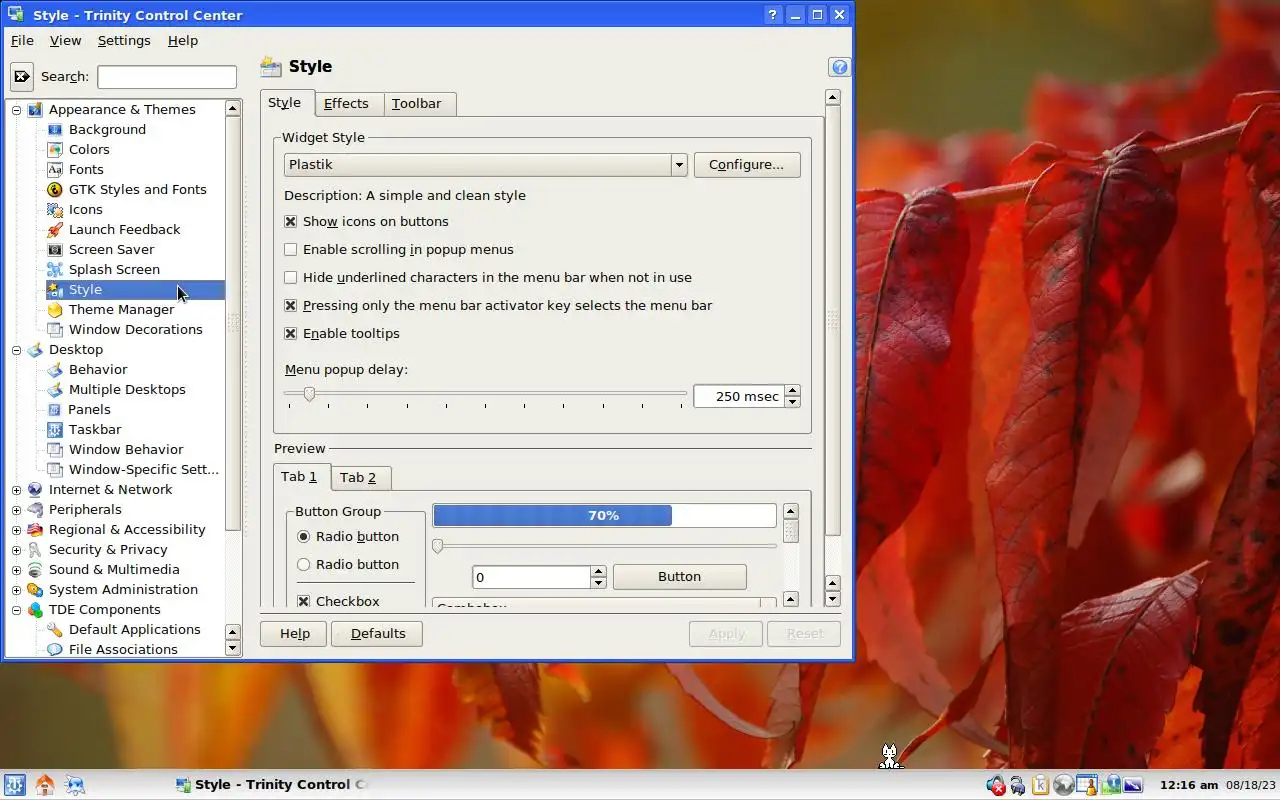The height and width of the screenshot is (800, 1280).
Task: Switch to the Effects tab
Action: 346,104
